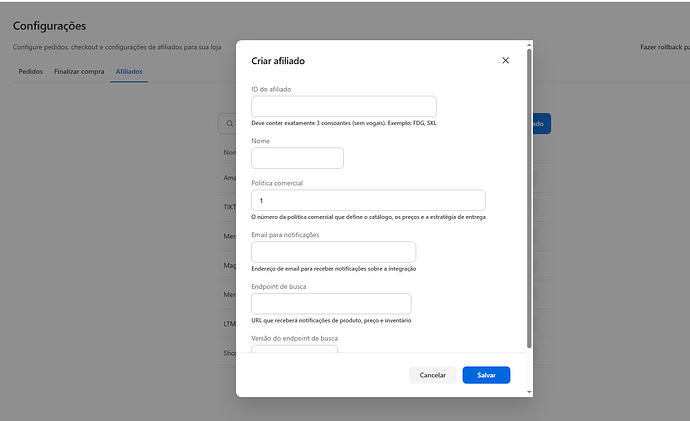Switch to the Pedidos tab

[x=30, y=71]
